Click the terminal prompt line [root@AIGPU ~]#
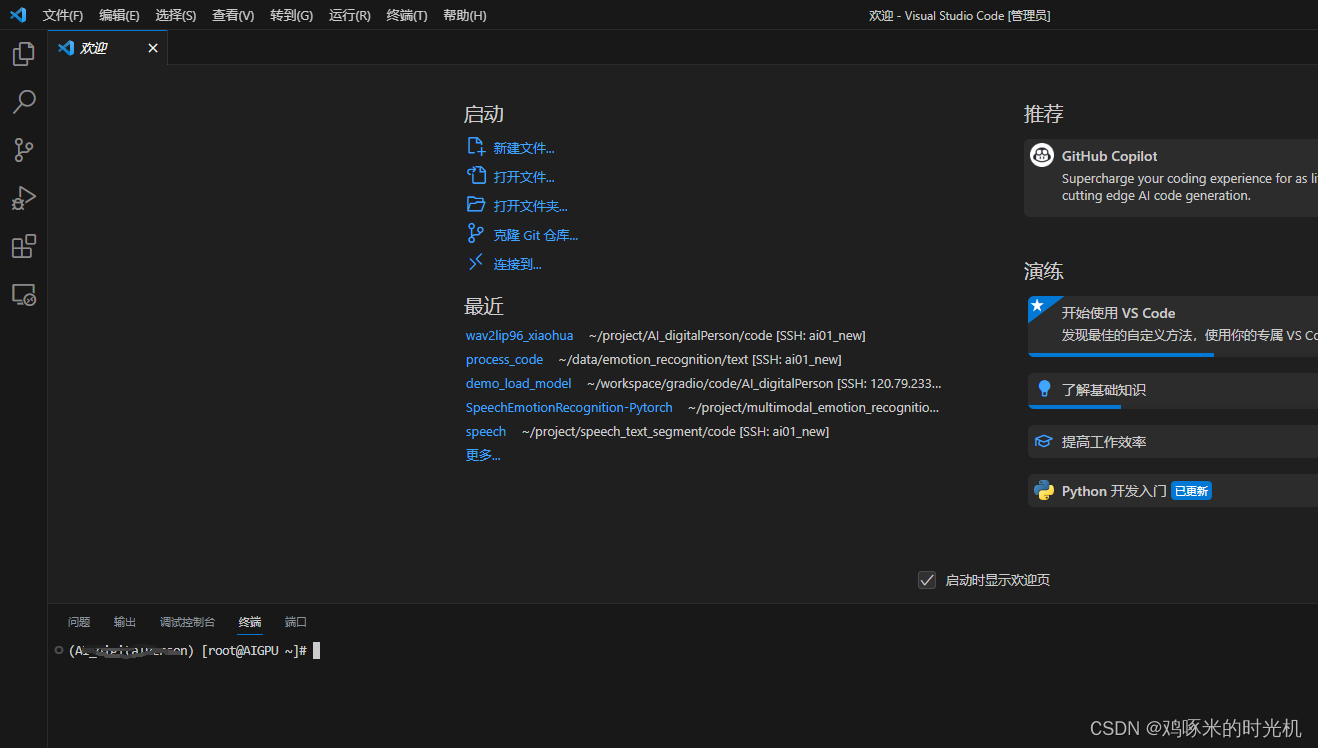 (253, 651)
